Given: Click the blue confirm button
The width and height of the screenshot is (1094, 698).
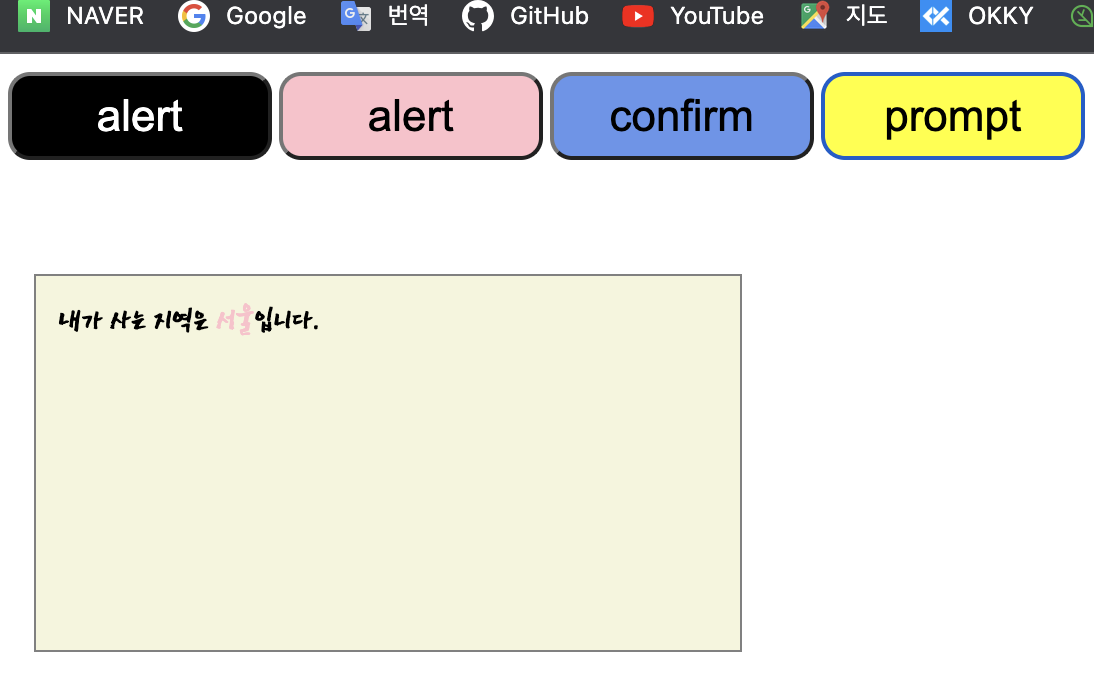Looking at the screenshot, I should click(x=682, y=116).
